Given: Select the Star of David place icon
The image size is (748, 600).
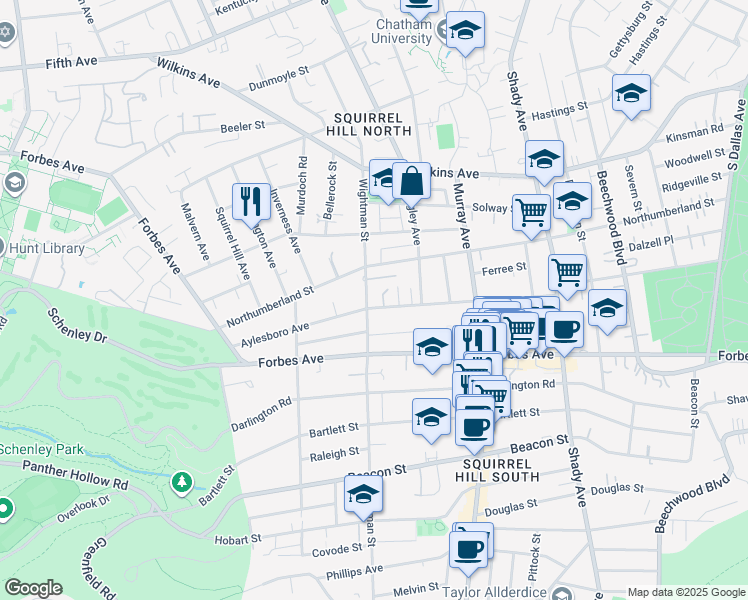Looking at the screenshot, I should click(x=6, y=32).
